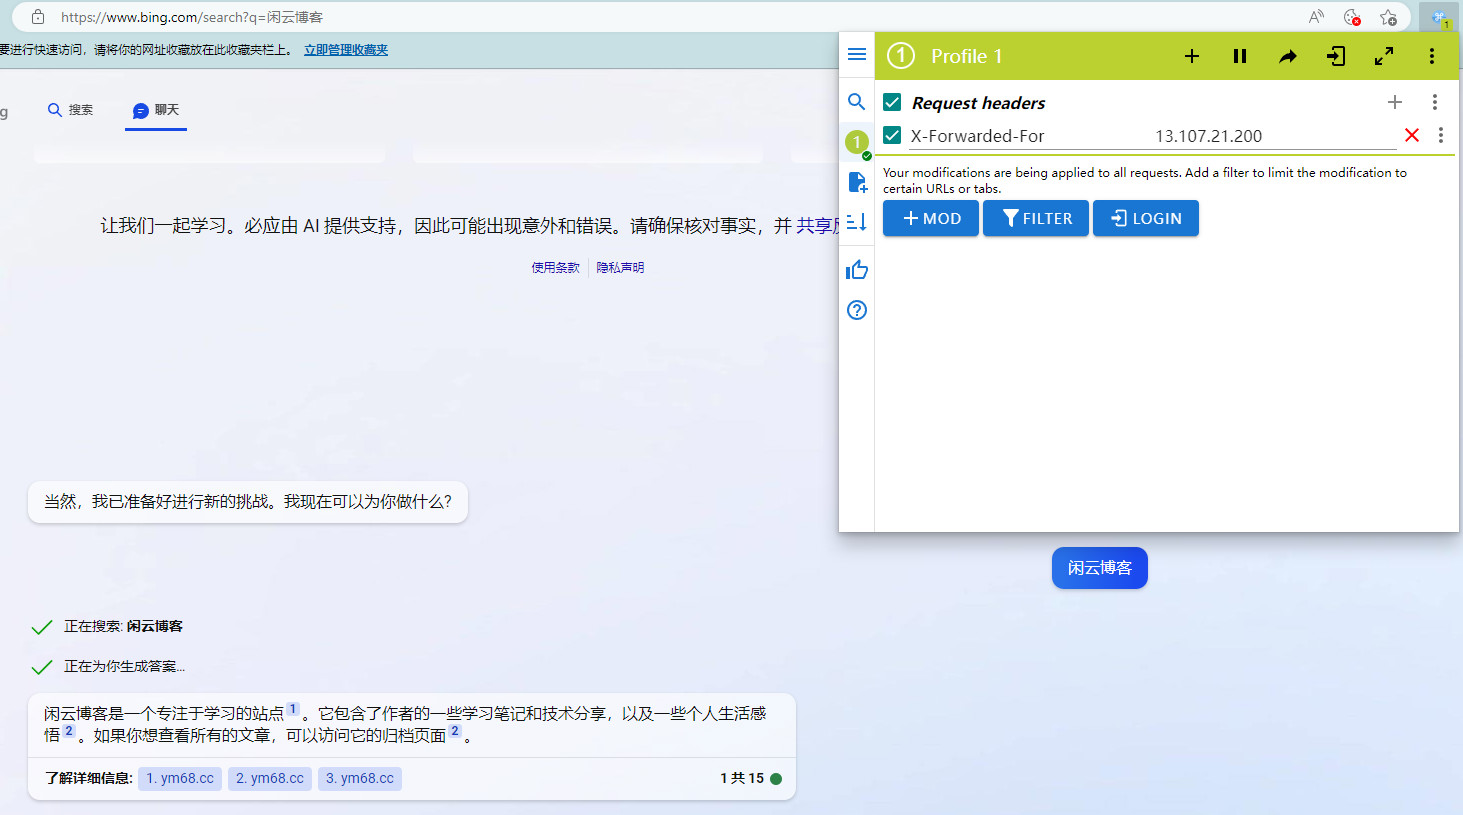
Task: Click the 当然，我已准备好进行新的挑战 message
Action: (248, 501)
